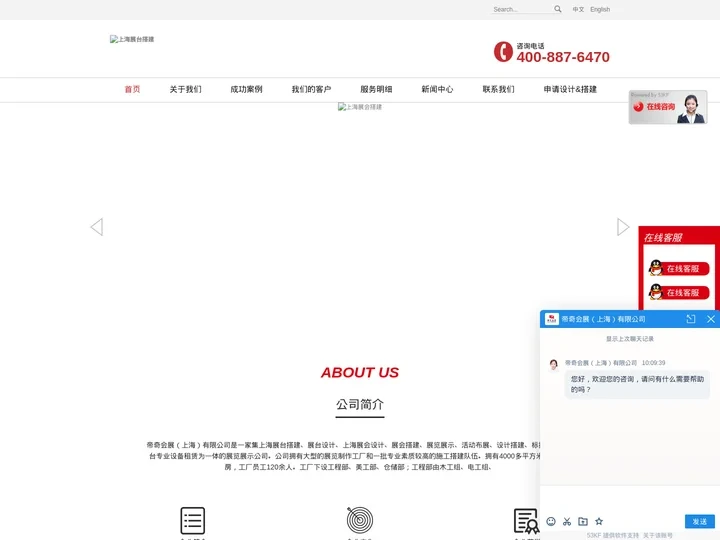
Task: Open the 申请设计&搭建 menu item
Action: click(x=570, y=89)
